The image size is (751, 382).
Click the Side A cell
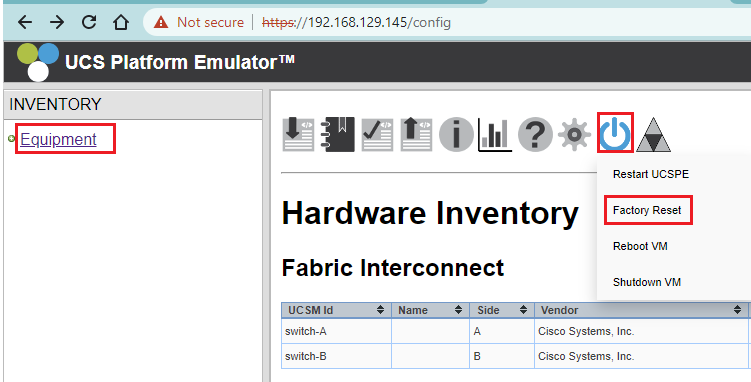tap(502, 331)
